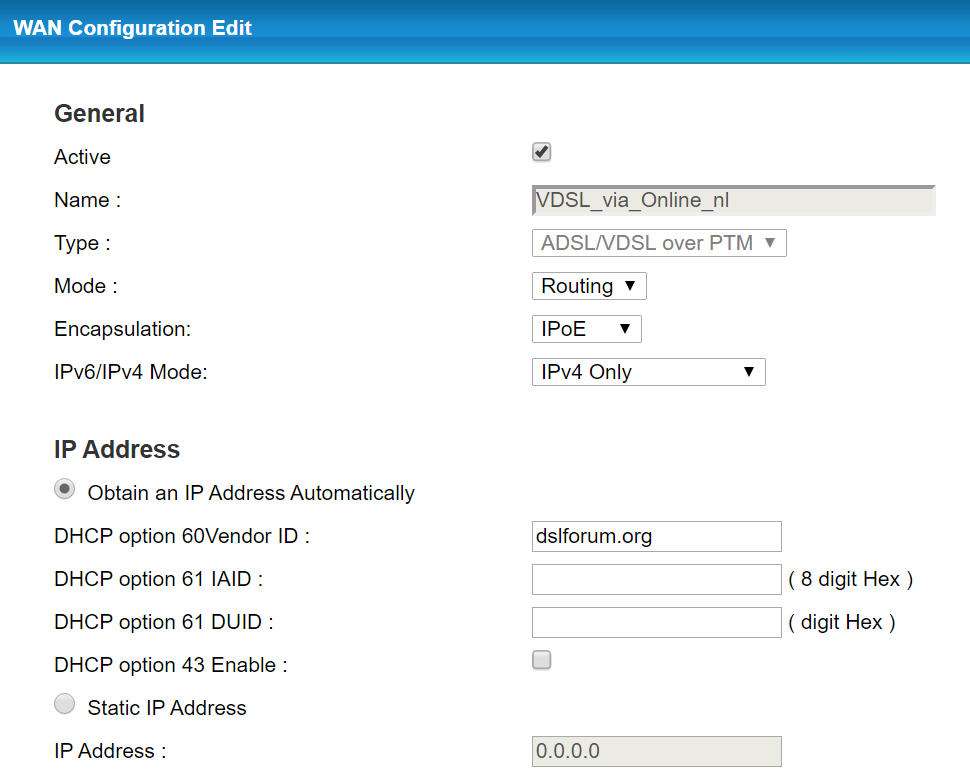Open the Type dropdown ADSL/VDSL over PTM

click(659, 243)
